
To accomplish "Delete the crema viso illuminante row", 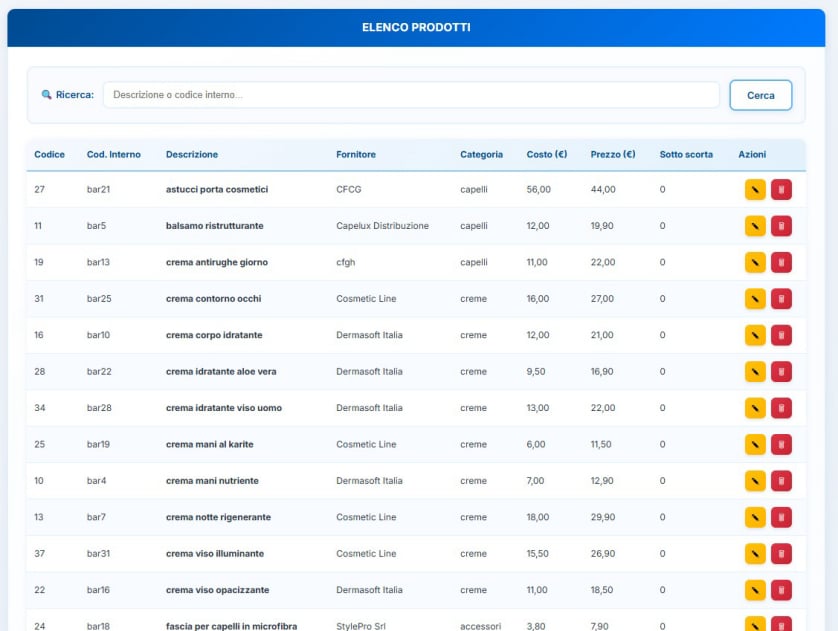I will [781, 554].
